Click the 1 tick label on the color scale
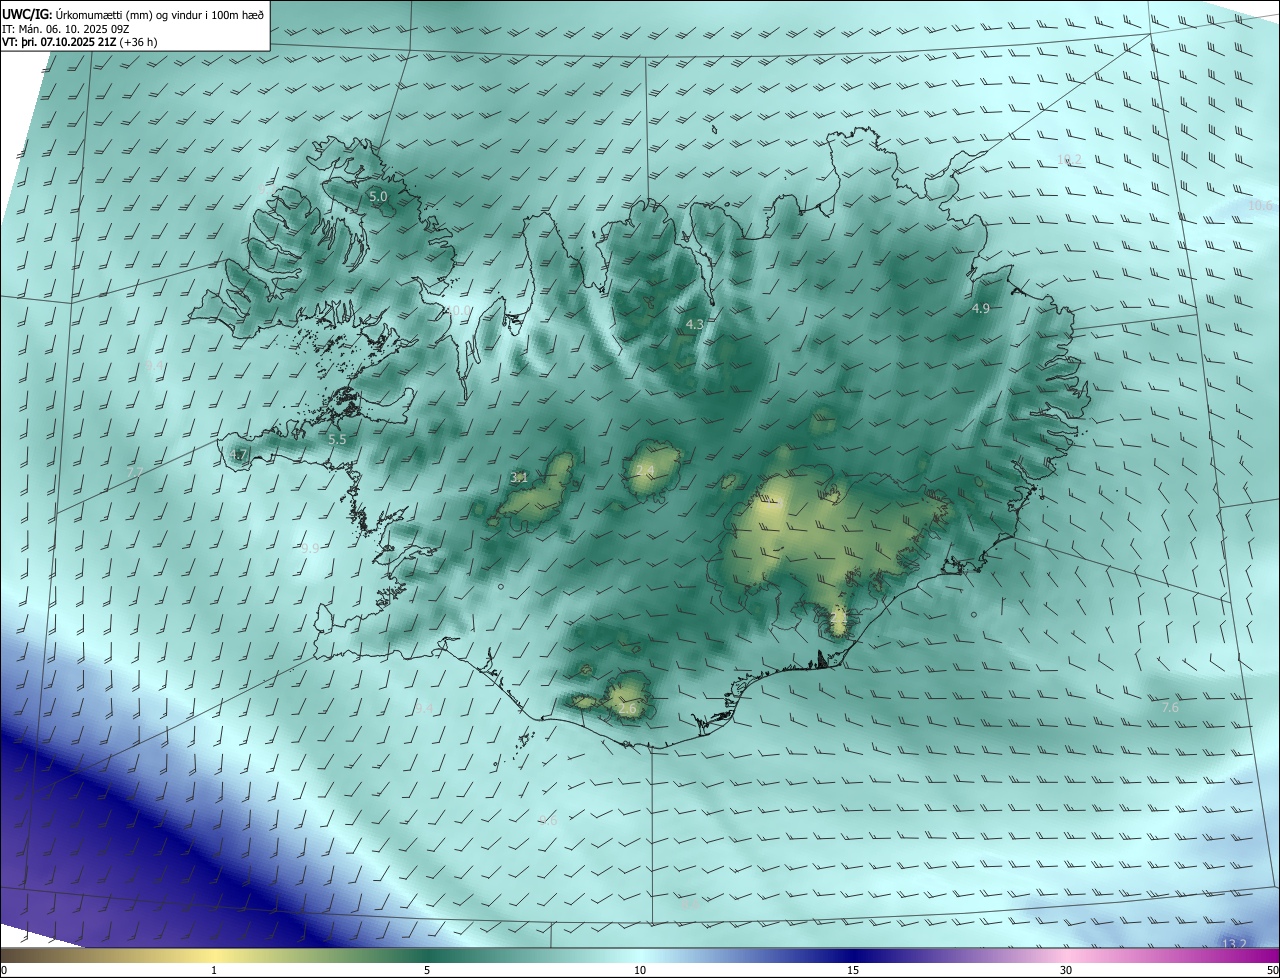The height and width of the screenshot is (978, 1280). (214, 971)
